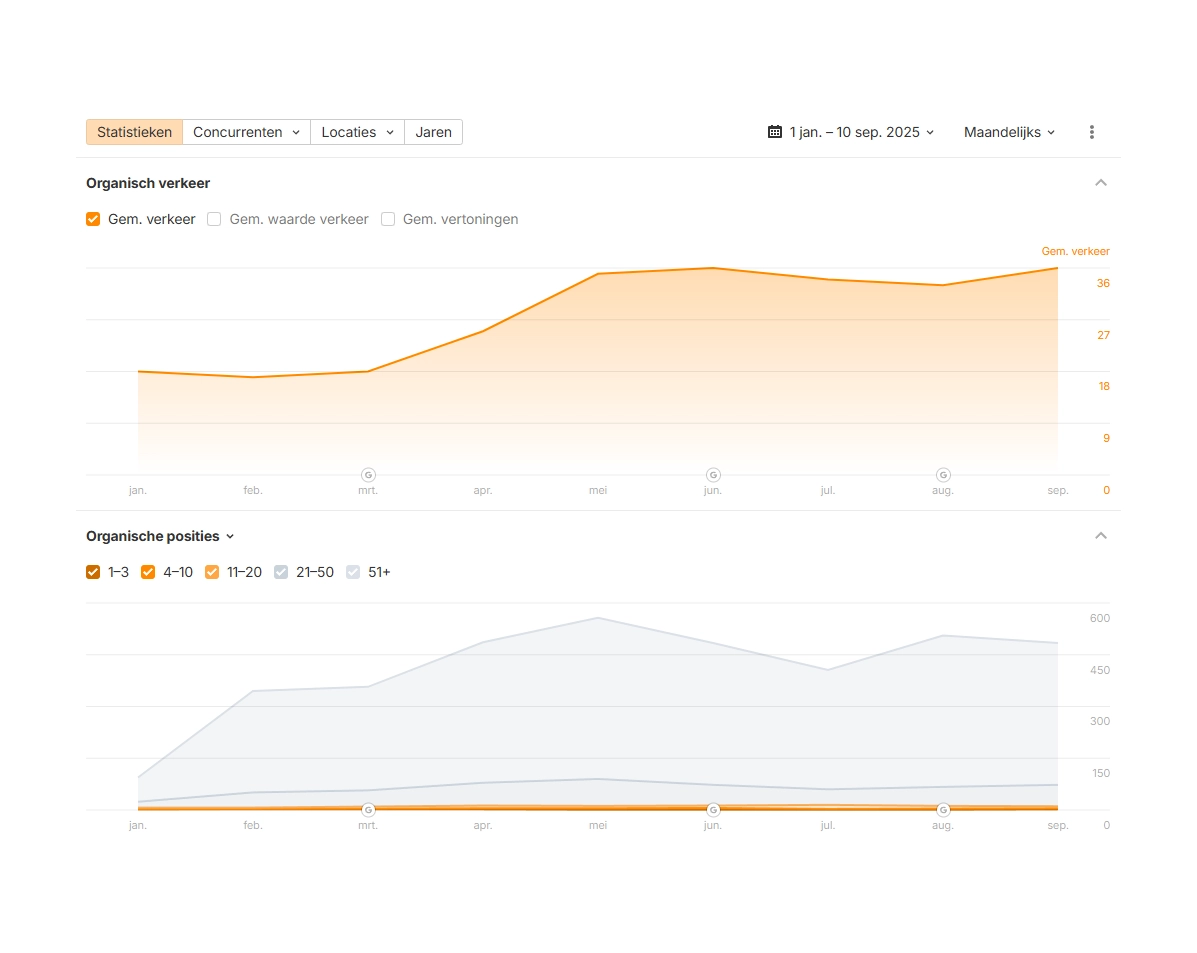The image size is (1197, 953).
Task: Uncheck the Gem. verkeer checkbox
Action: pyautogui.click(x=93, y=219)
